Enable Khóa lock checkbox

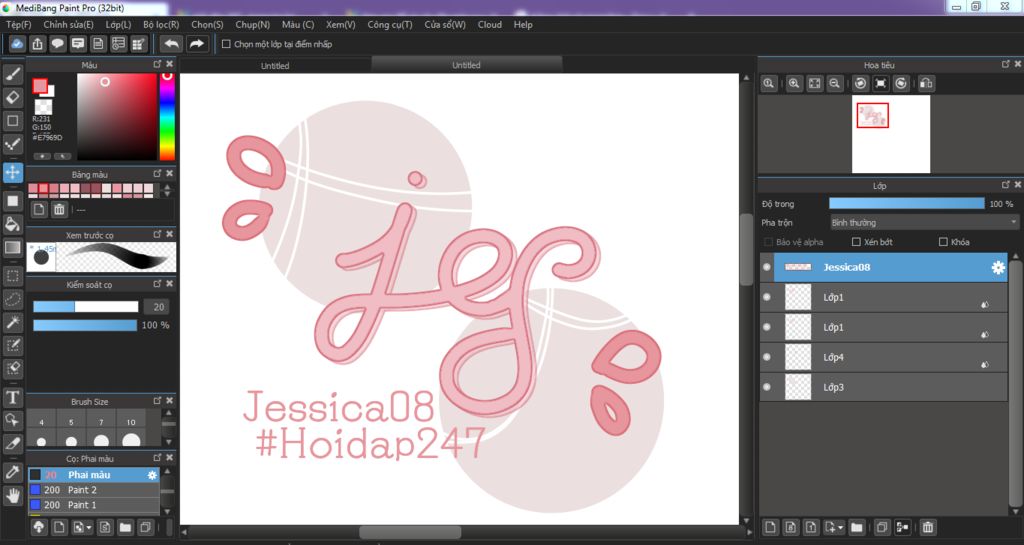click(x=943, y=242)
